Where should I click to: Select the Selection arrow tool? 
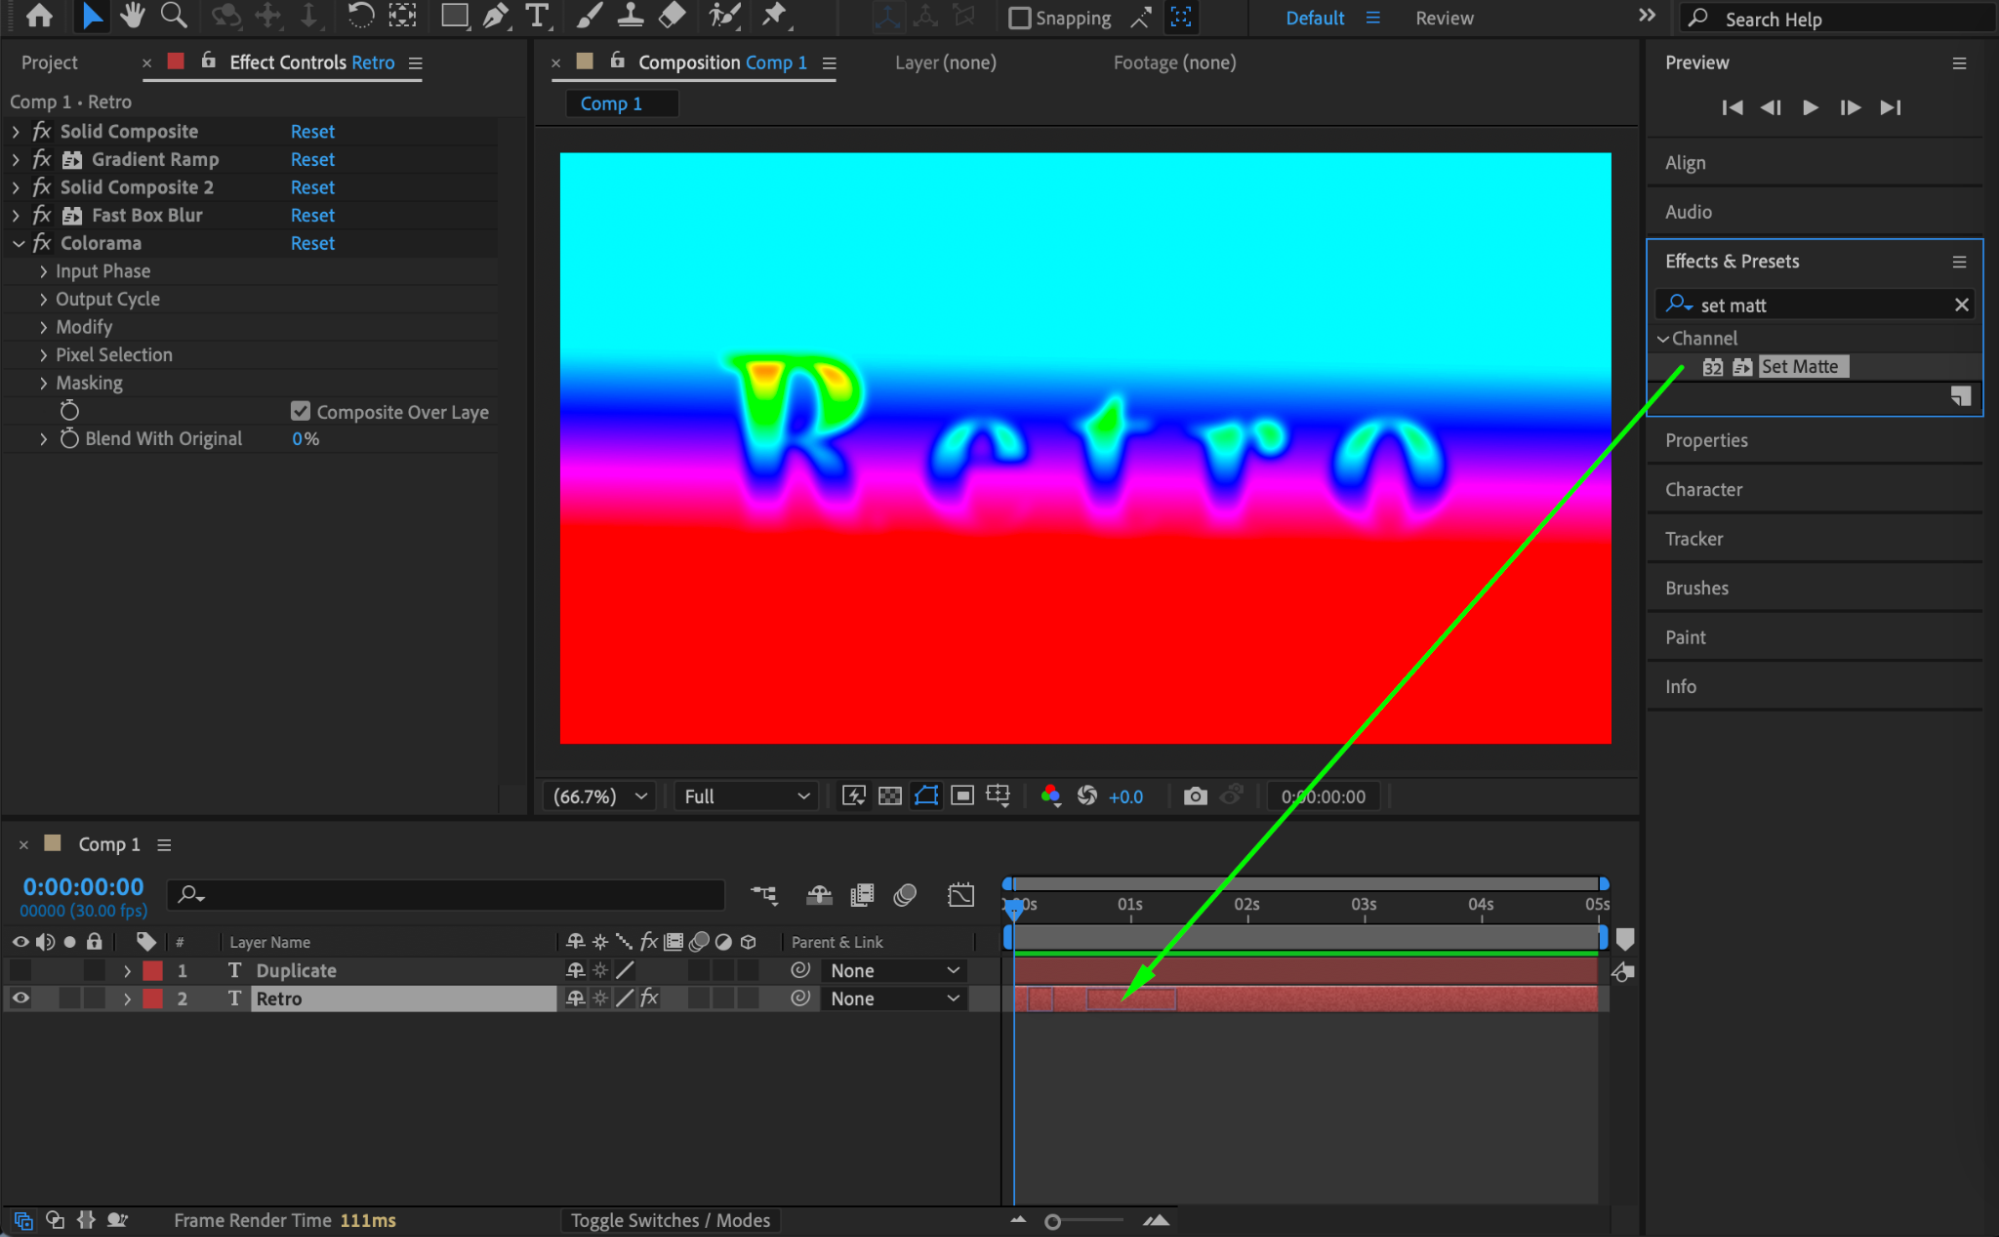pos(91,16)
